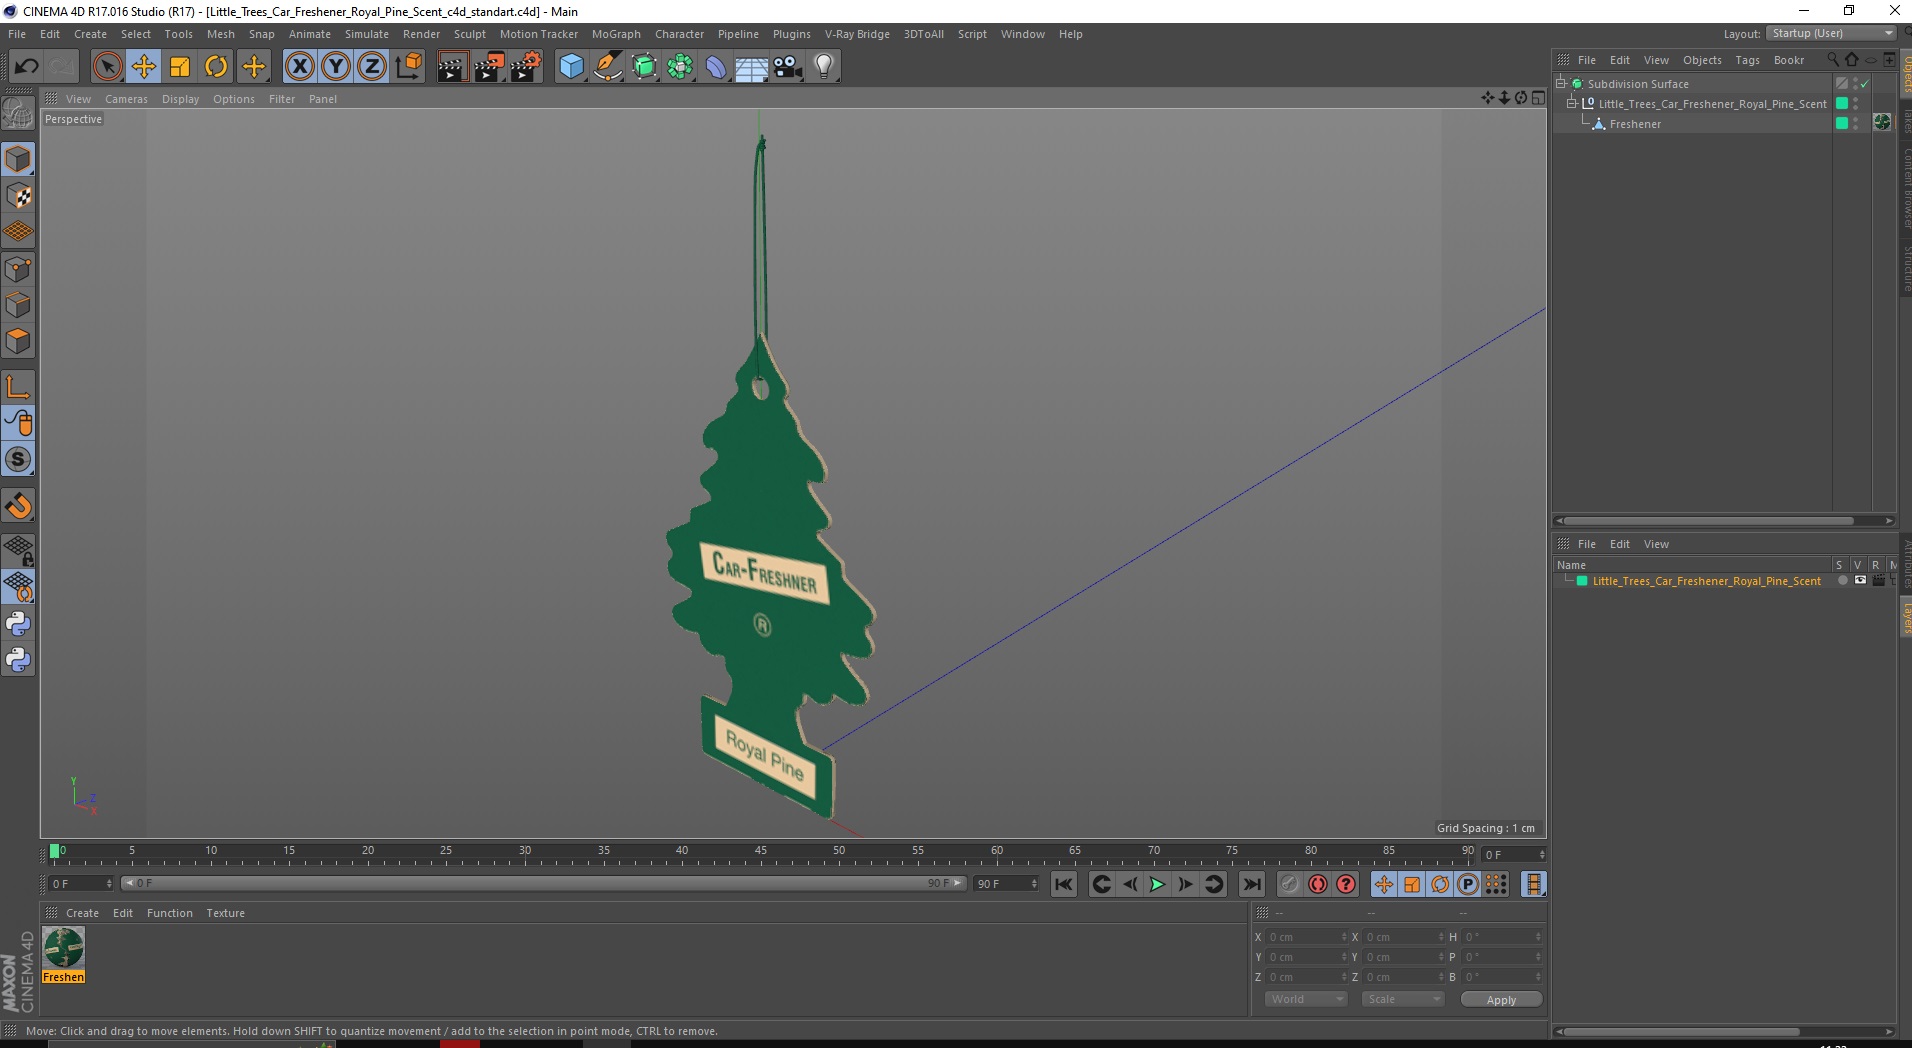The height and width of the screenshot is (1048, 1912).
Task: Click the end frame stepper 90 F
Action: tap(1006, 884)
